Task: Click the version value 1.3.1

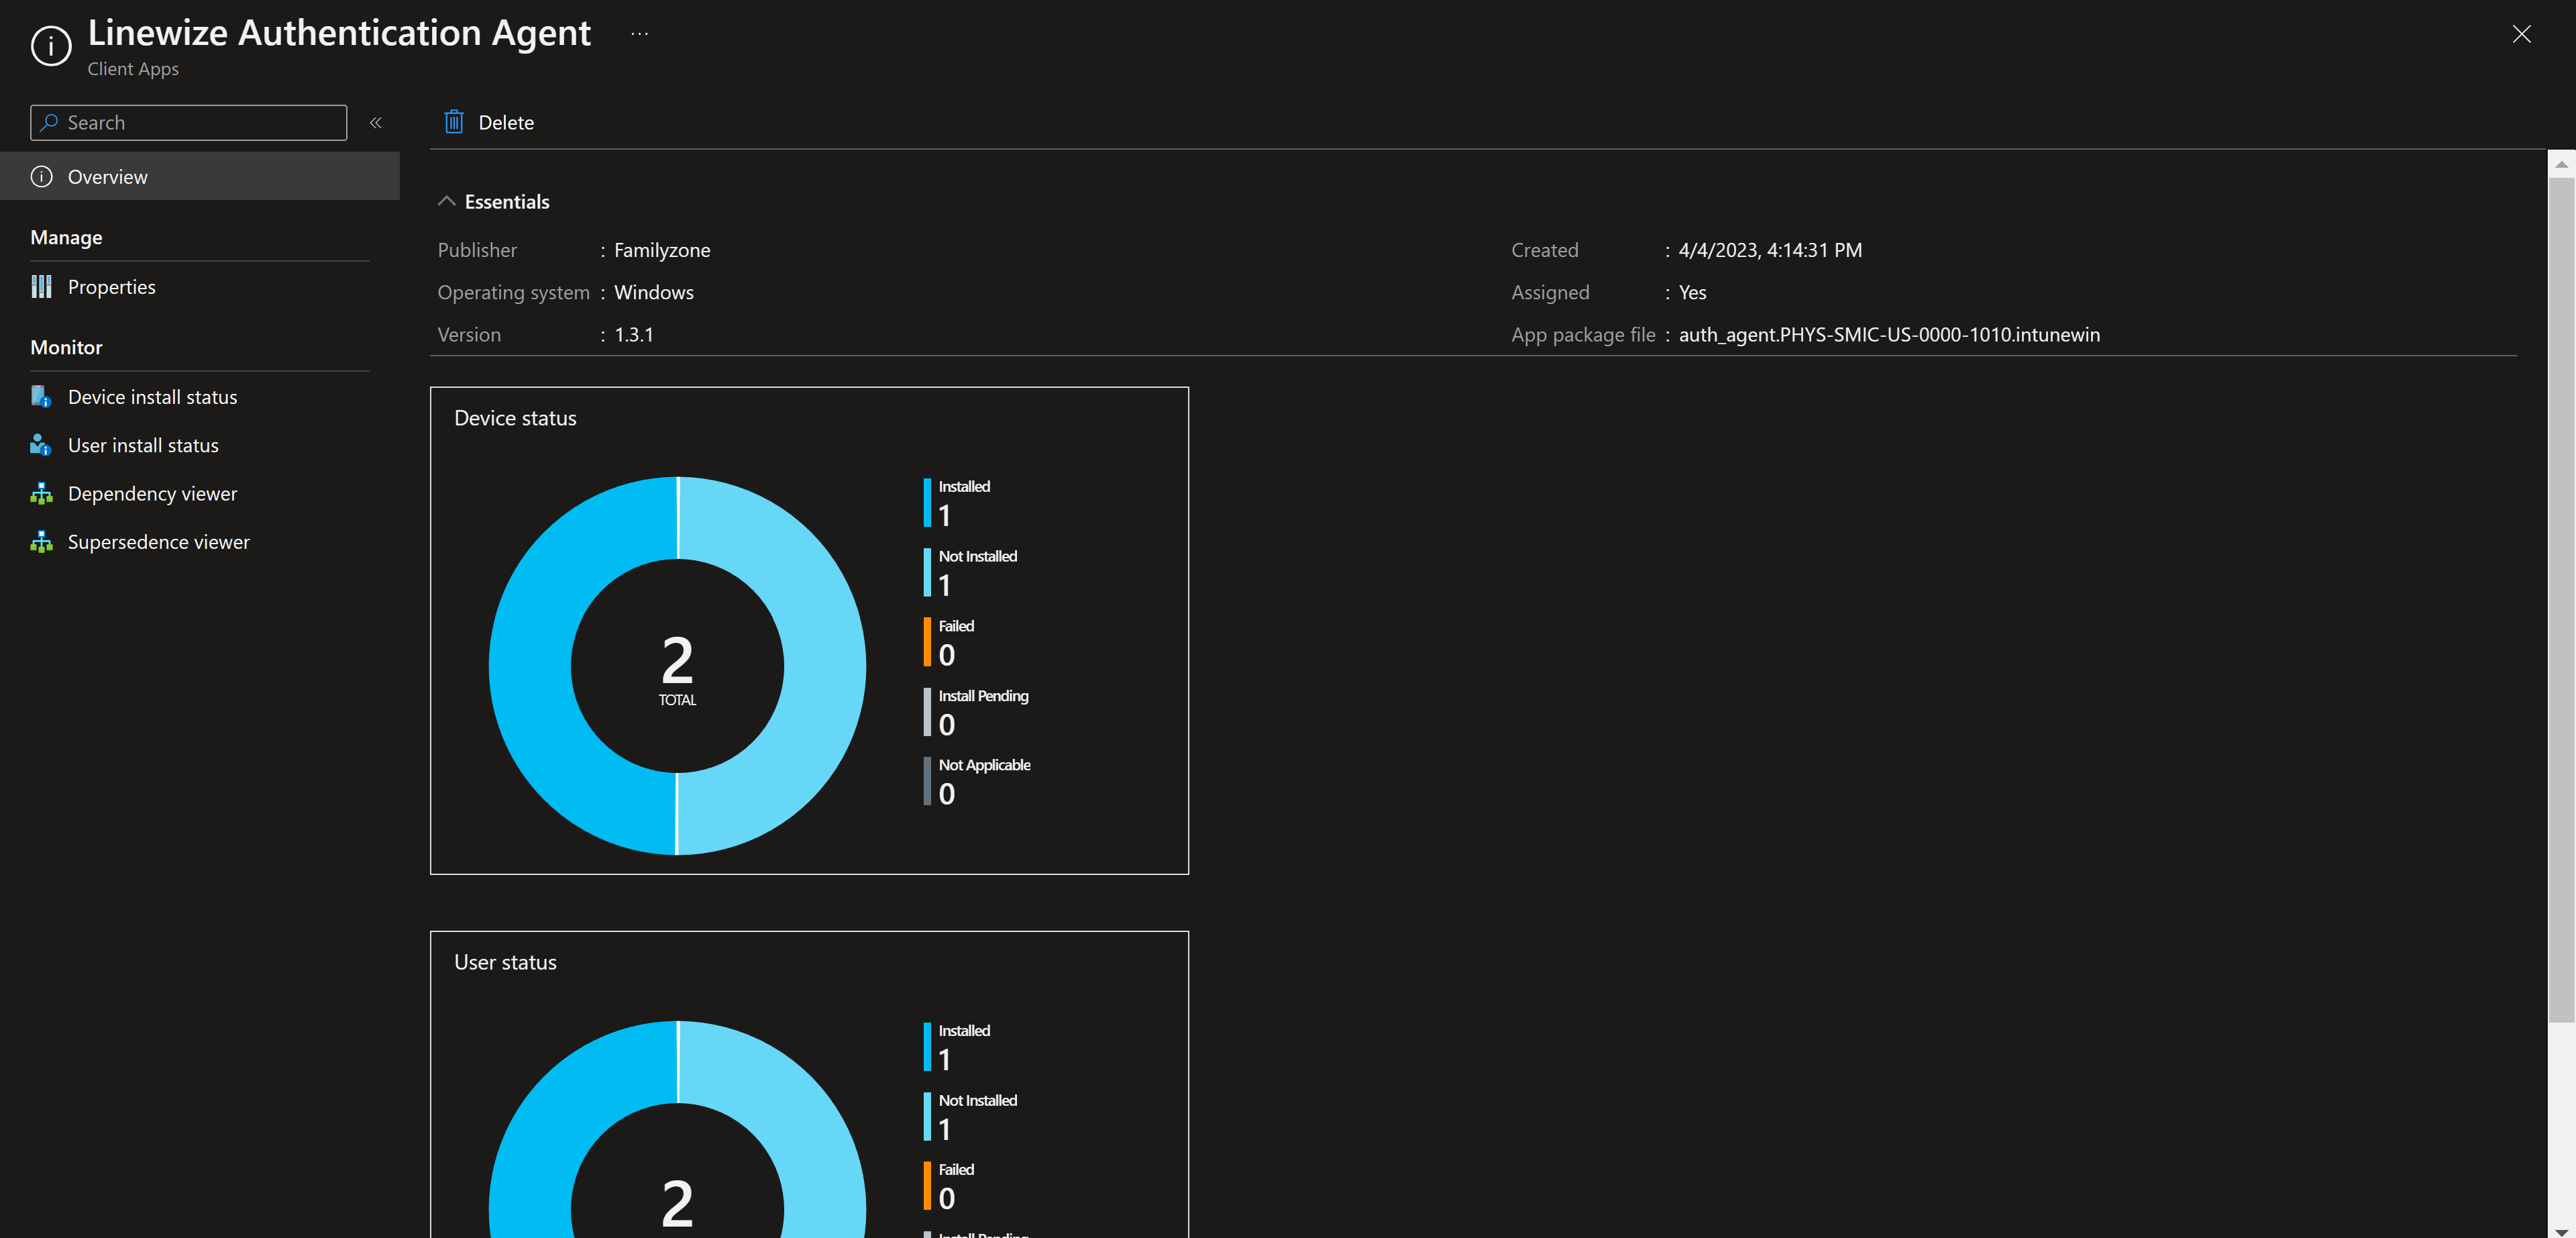Action: point(634,334)
